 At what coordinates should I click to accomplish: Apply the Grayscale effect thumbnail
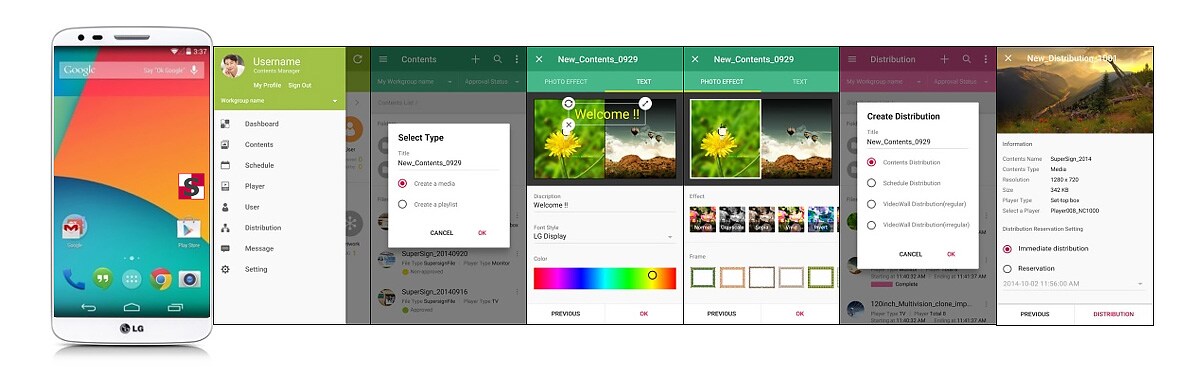(731, 218)
